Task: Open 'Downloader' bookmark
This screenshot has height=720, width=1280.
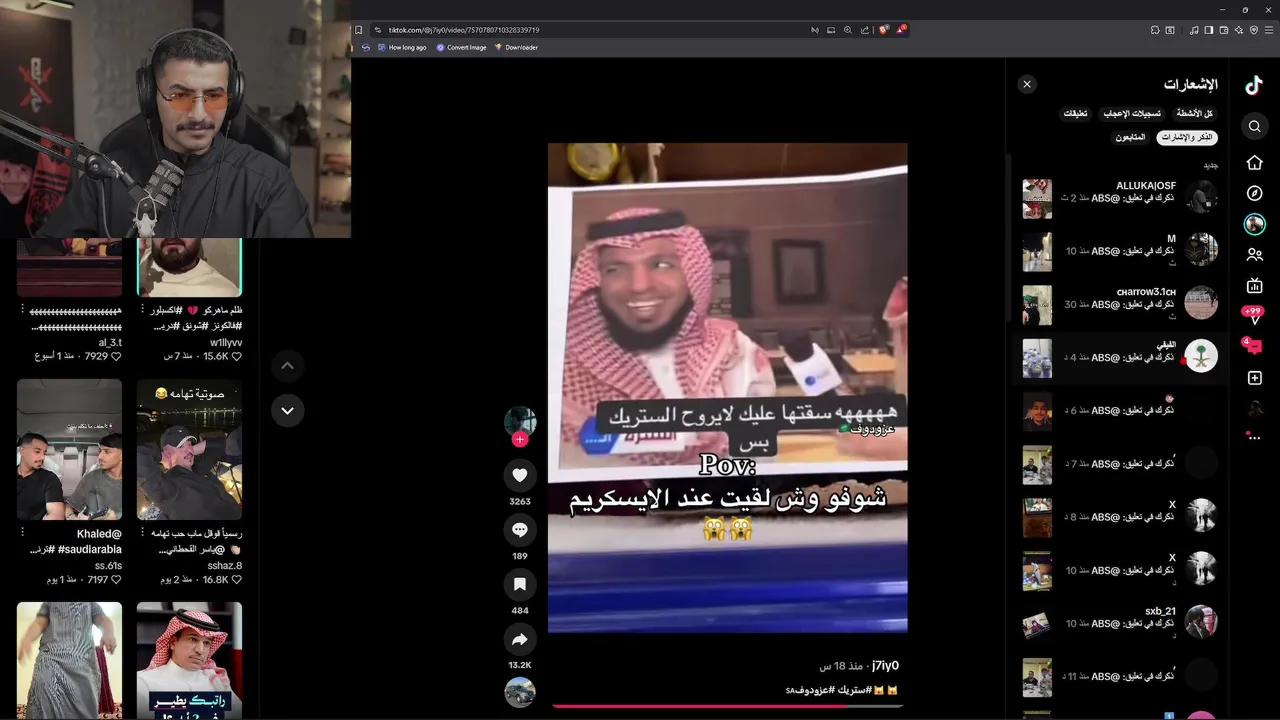Action: 516,47
